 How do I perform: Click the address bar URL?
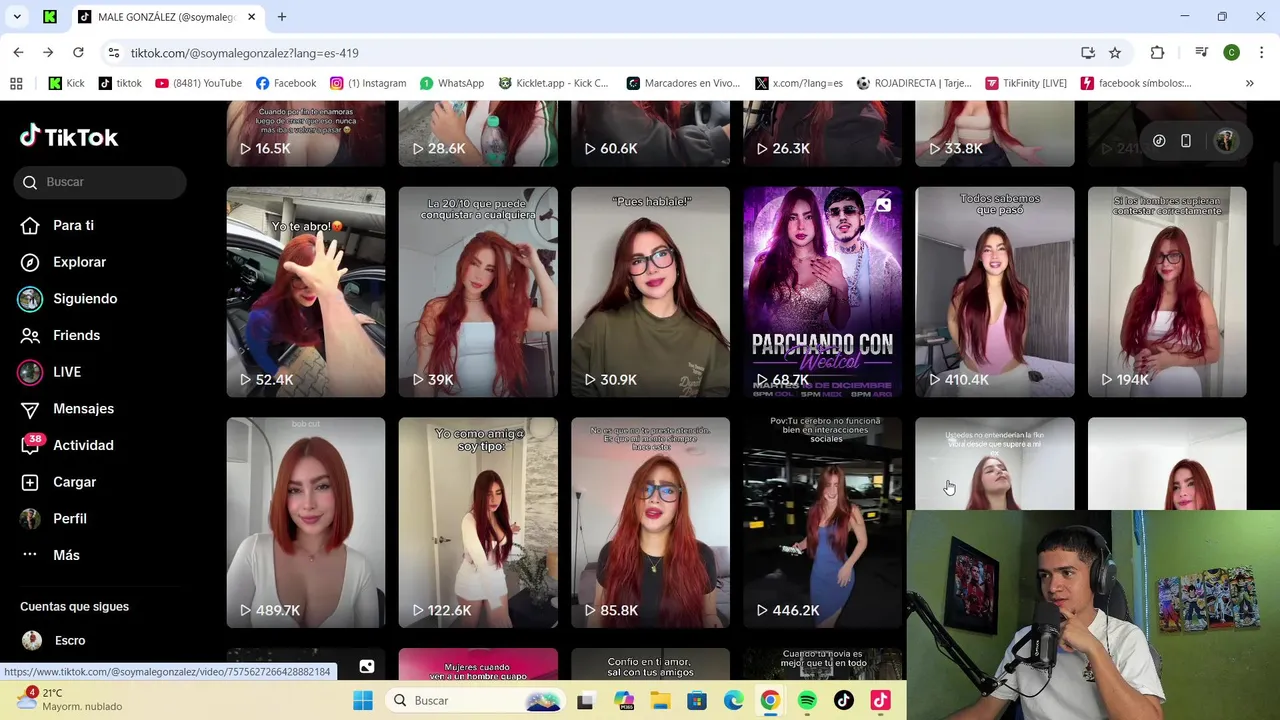(245, 53)
